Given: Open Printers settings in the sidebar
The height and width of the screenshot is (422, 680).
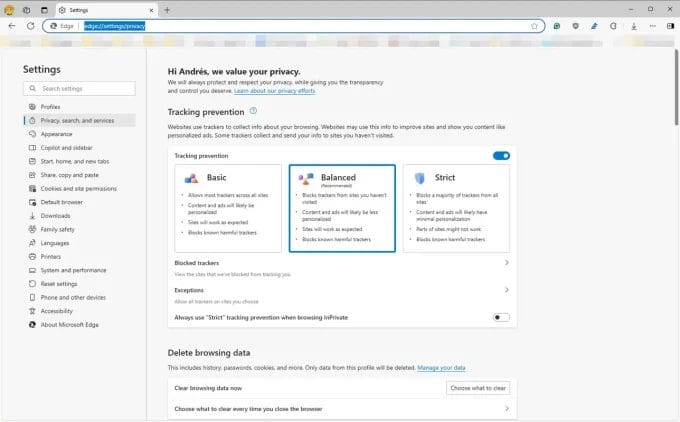Looking at the screenshot, I should pyautogui.click(x=52, y=256).
